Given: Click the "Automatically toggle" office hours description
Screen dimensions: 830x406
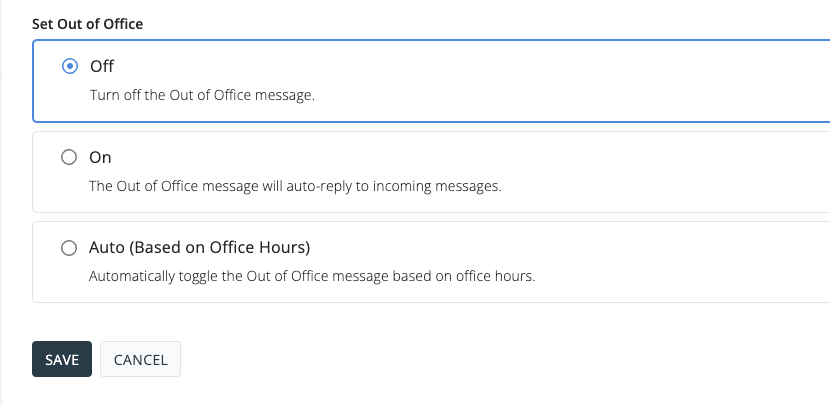Looking at the screenshot, I should (312, 276).
